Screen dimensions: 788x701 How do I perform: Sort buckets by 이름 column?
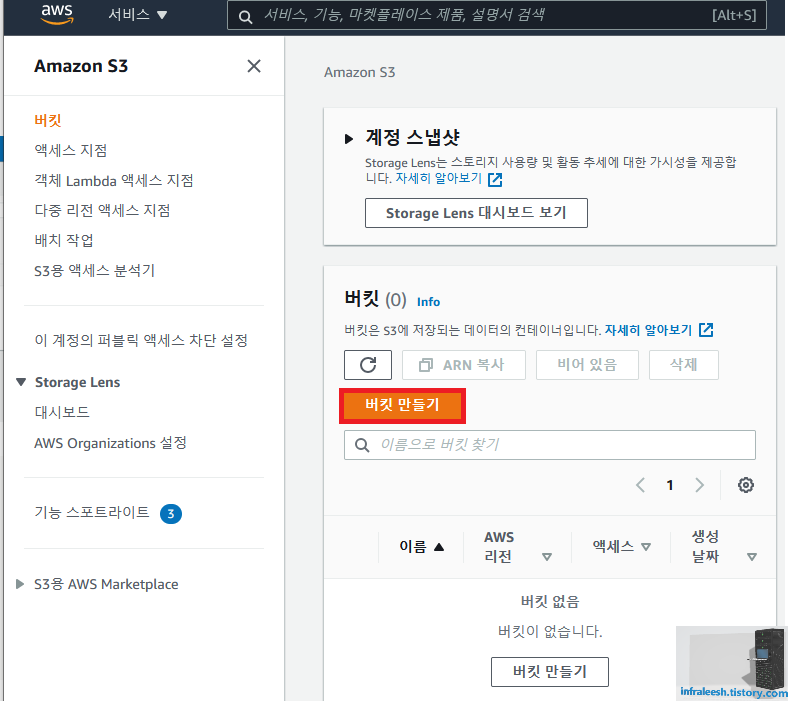[x=421, y=546]
